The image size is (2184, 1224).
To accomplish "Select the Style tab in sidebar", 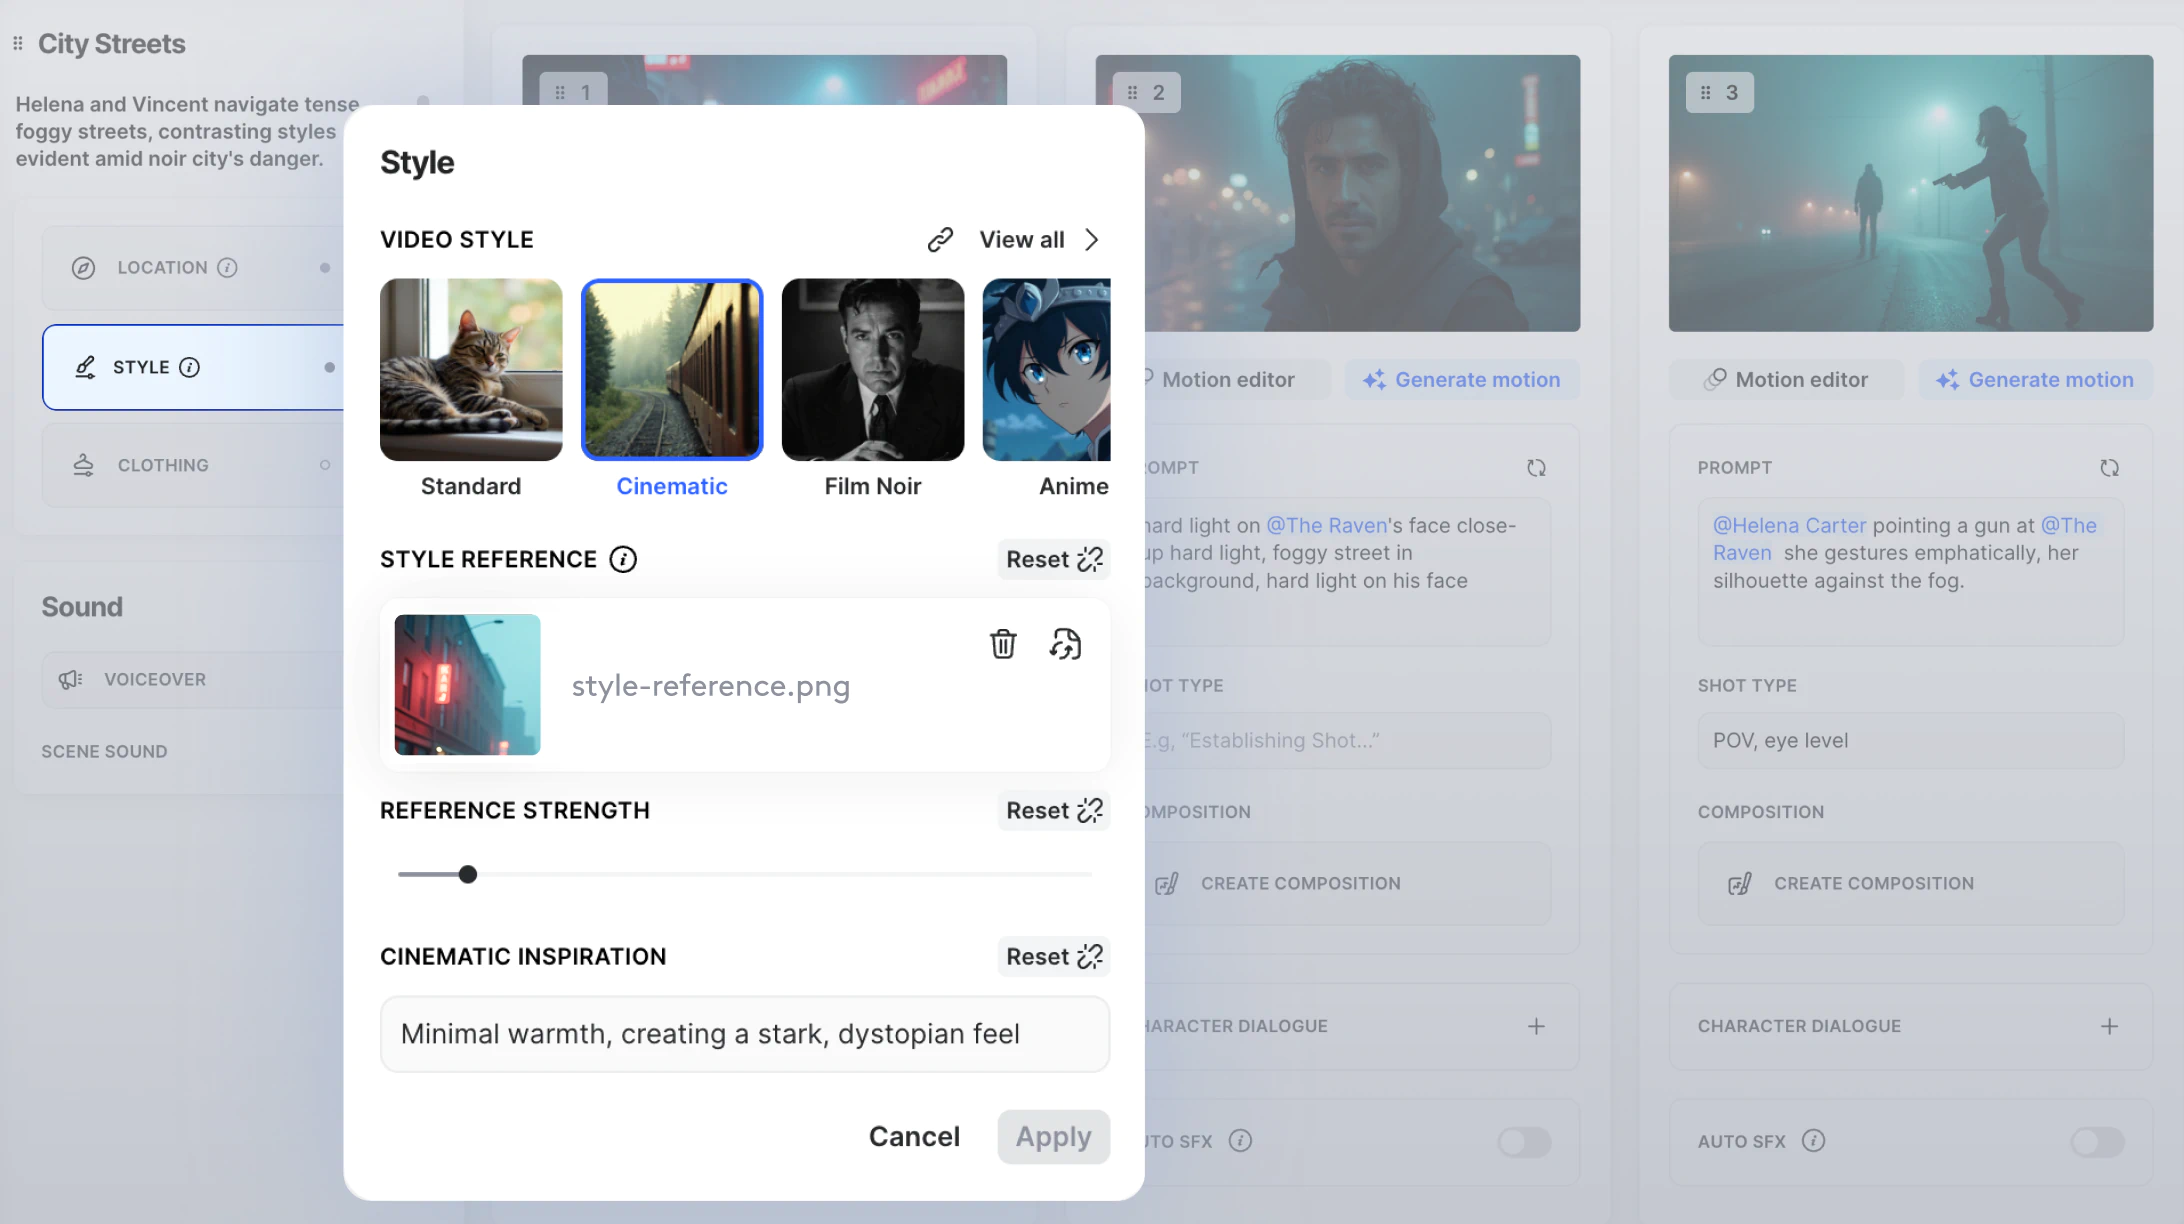I will [x=194, y=367].
